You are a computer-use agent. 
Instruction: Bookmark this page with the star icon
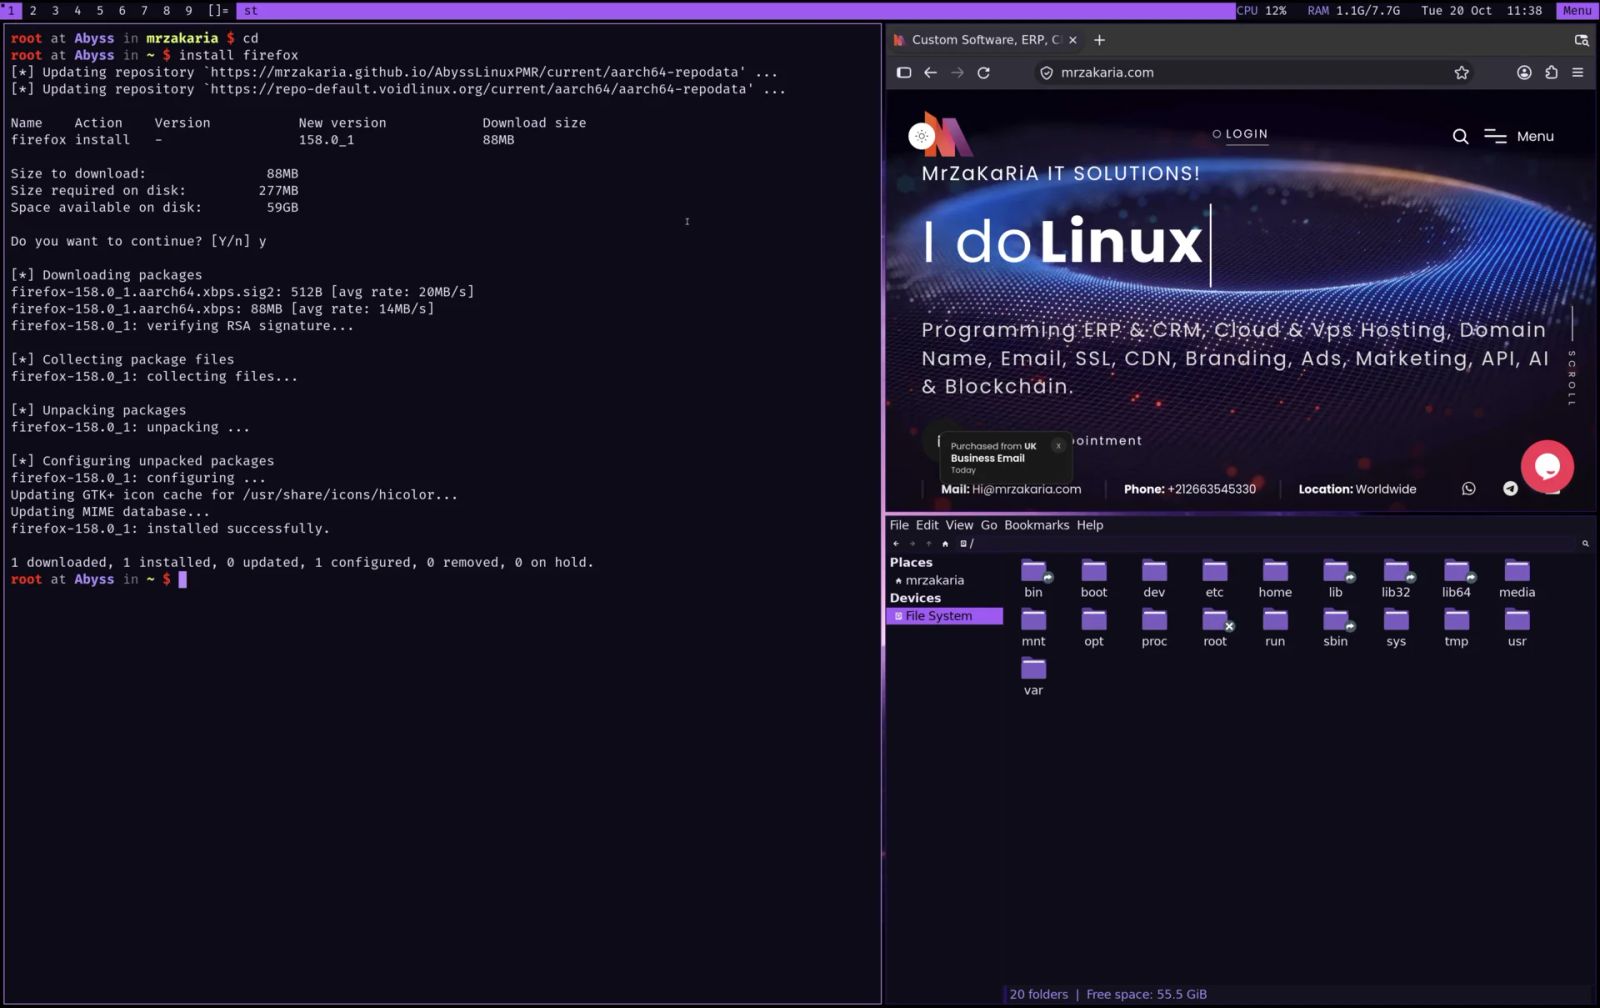pyautogui.click(x=1461, y=72)
